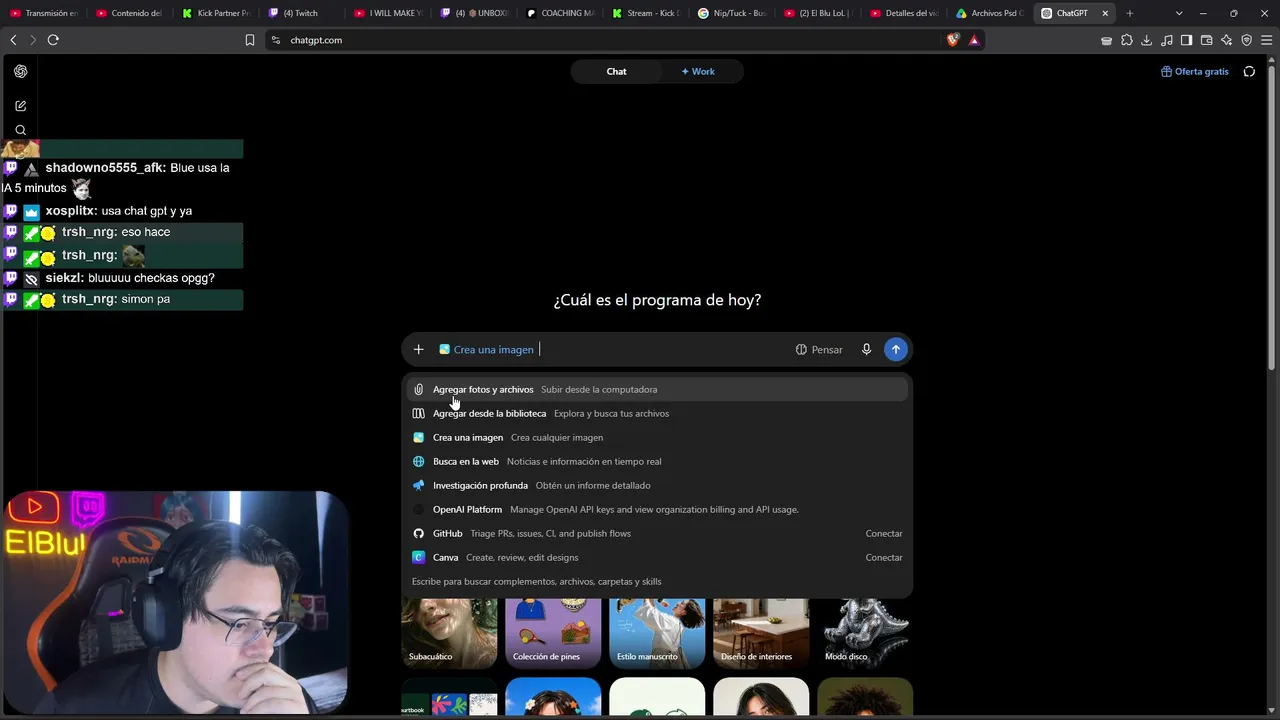Choose Agregar desde la biblioteca
1280x720 pixels.
click(x=657, y=414)
